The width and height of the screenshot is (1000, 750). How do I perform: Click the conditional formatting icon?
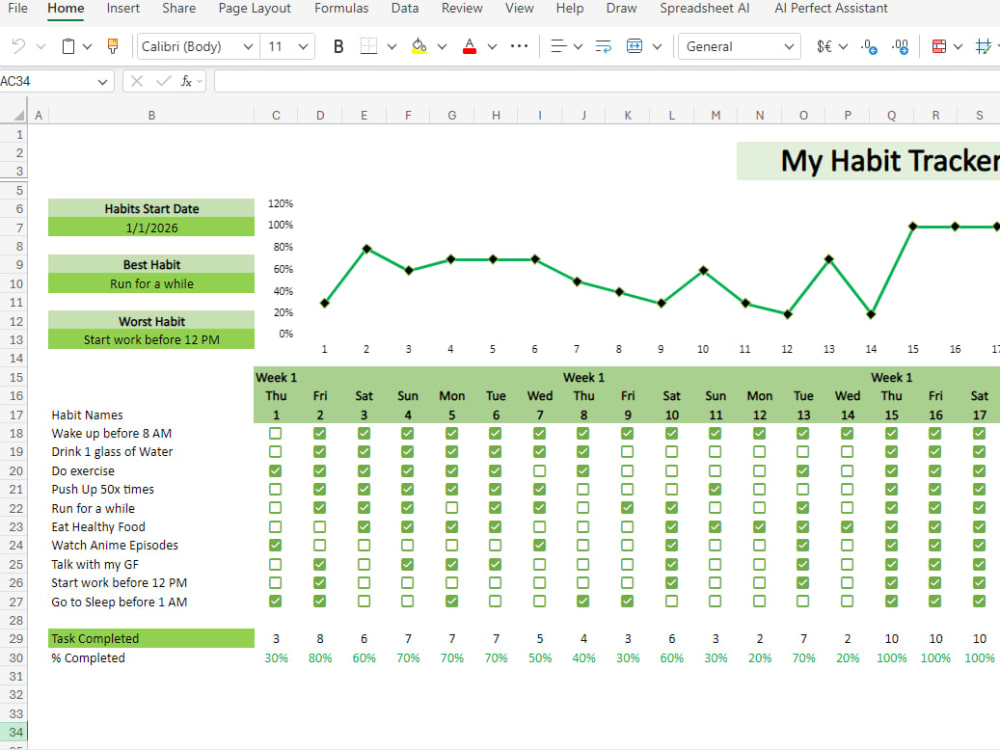pos(939,46)
